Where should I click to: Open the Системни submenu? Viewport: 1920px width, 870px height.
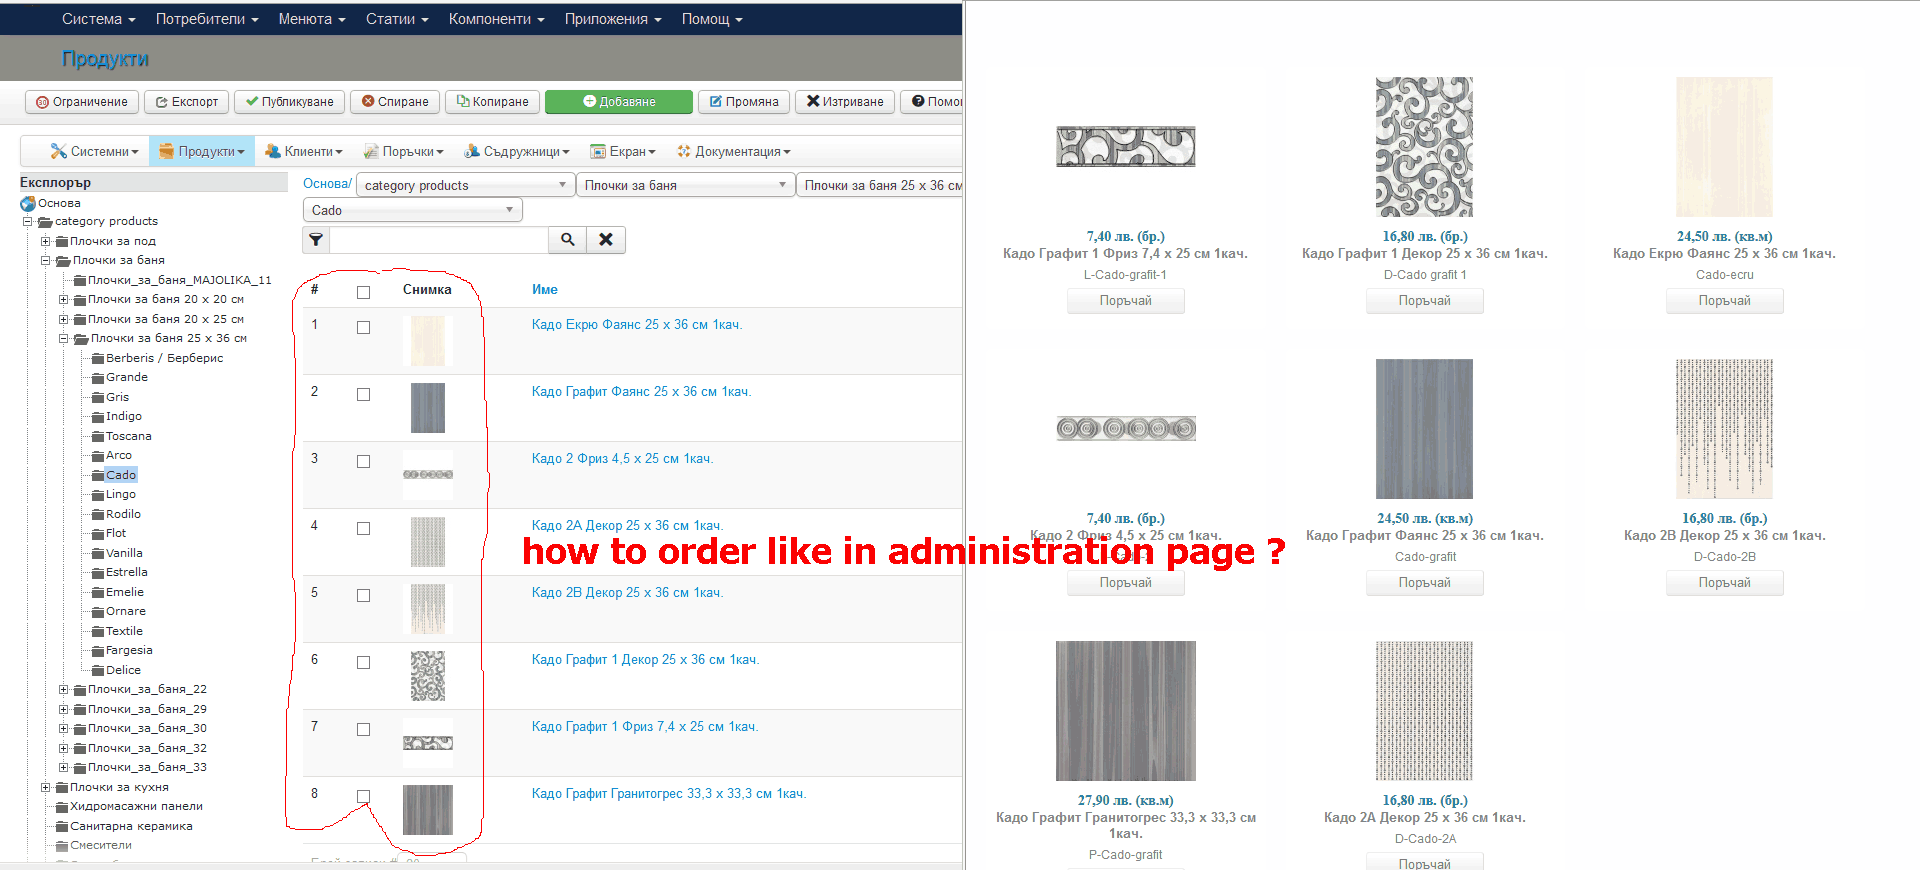click(x=94, y=152)
